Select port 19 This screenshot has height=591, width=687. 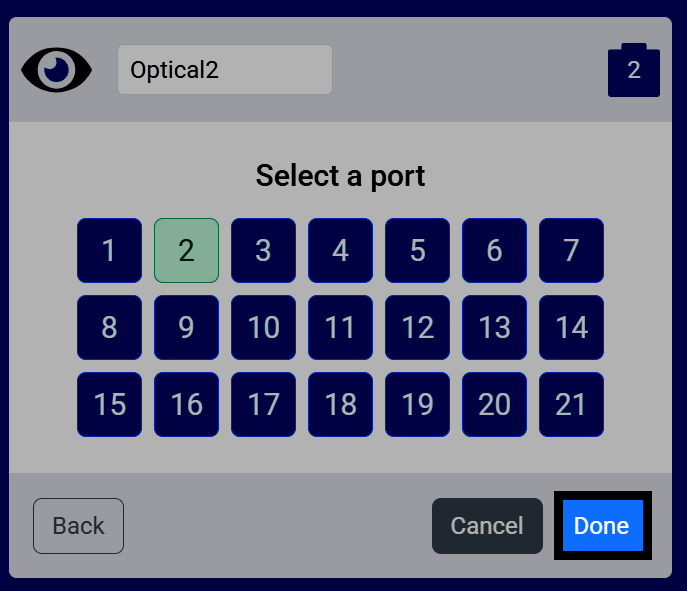click(x=418, y=404)
